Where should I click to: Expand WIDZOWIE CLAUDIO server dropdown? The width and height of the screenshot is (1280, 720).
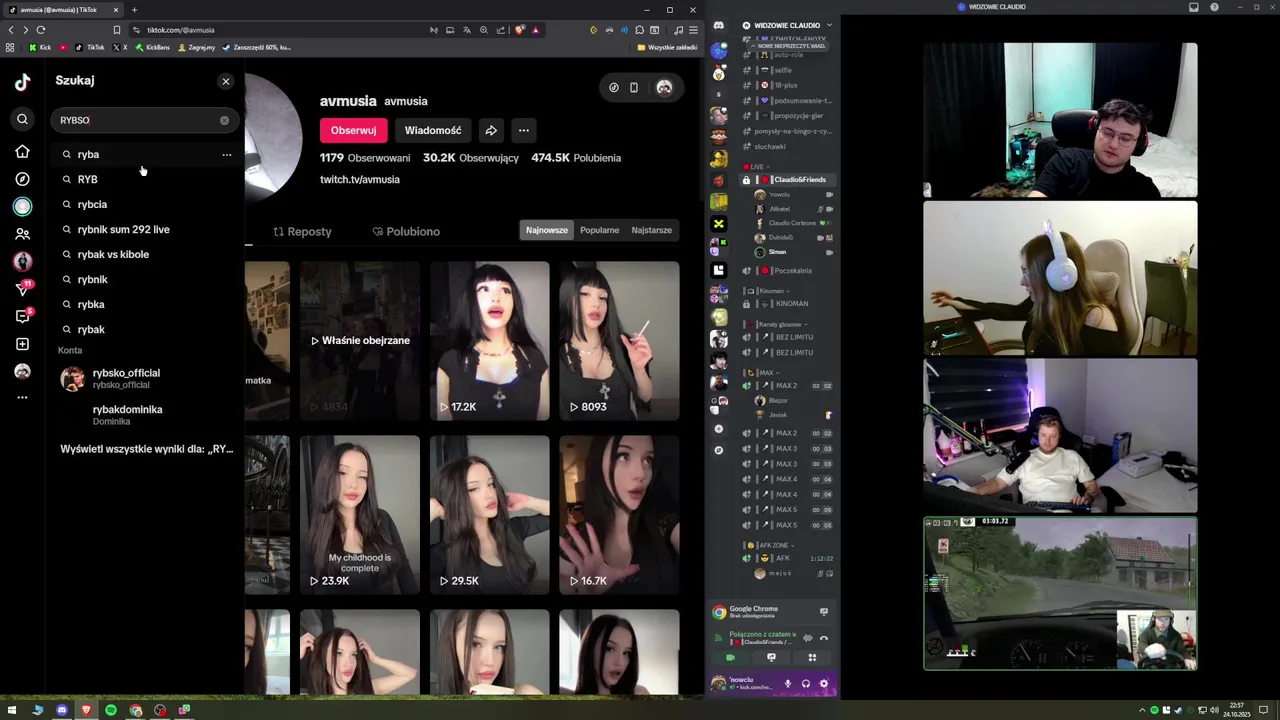click(x=829, y=25)
